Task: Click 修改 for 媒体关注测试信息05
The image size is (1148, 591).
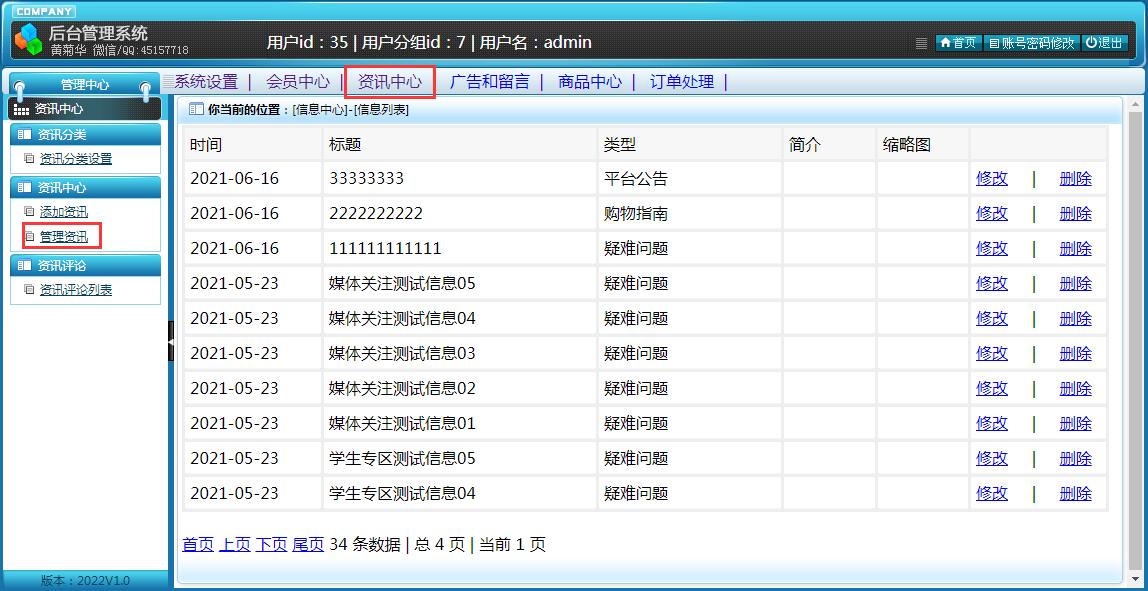Action: (x=992, y=283)
